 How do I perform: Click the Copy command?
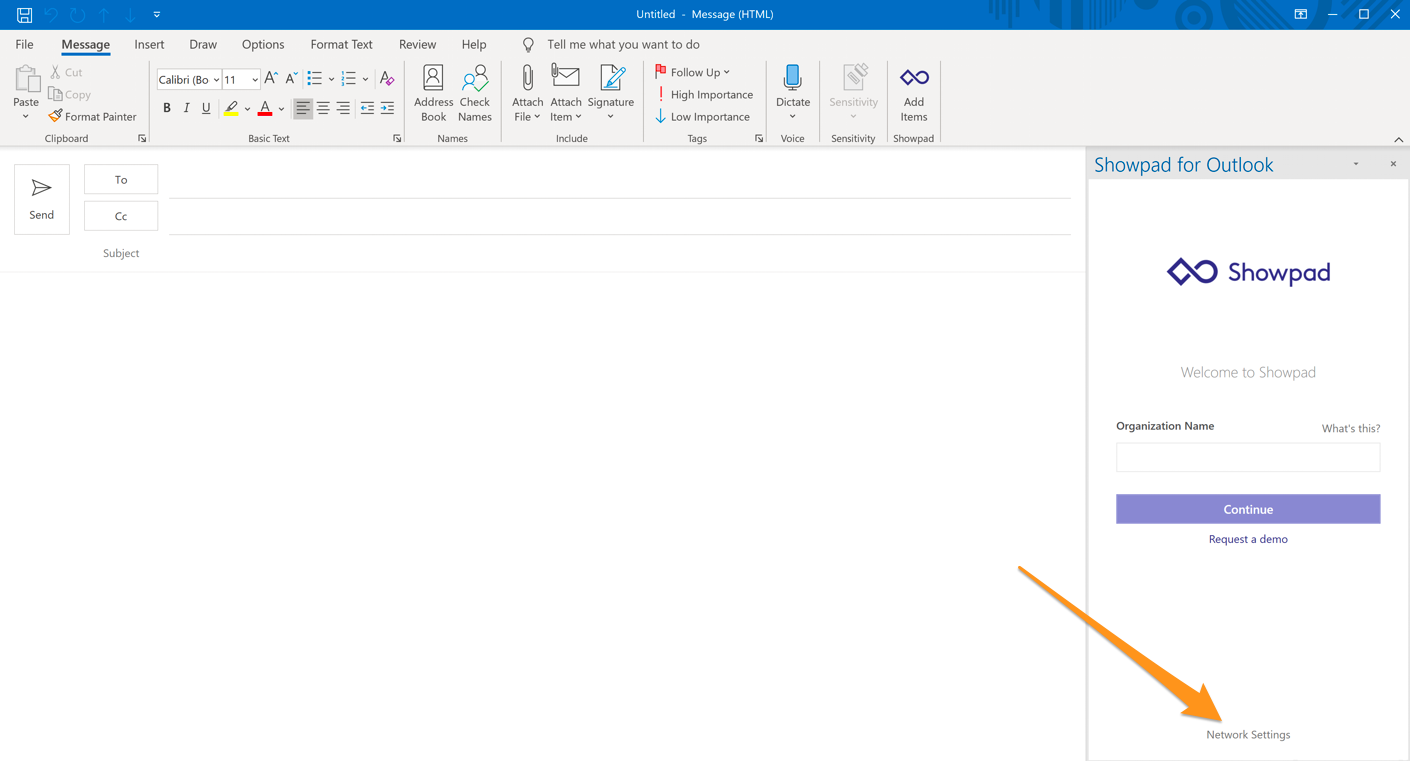click(x=69, y=94)
